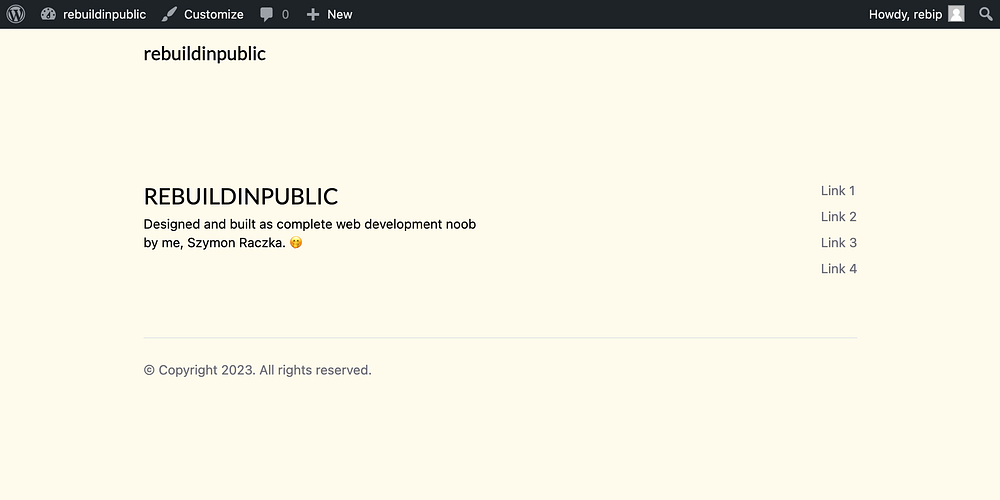Click the 'by me, Szymon Raczka.' line
Image resolution: width=1000 pixels, height=500 pixels.
coord(215,243)
